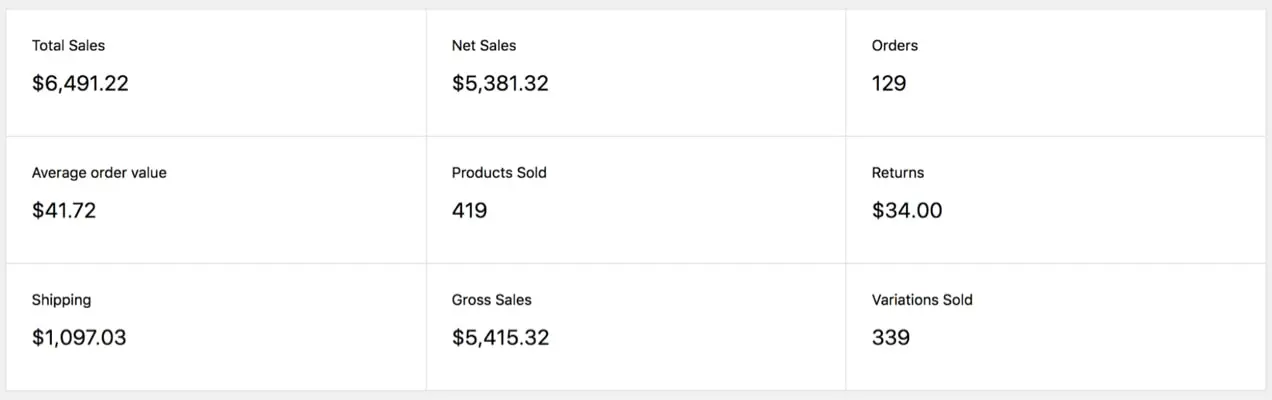The width and height of the screenshot is (1272, 400).
Task: Click the $41.72 average order amount
Action: (64, 211)
